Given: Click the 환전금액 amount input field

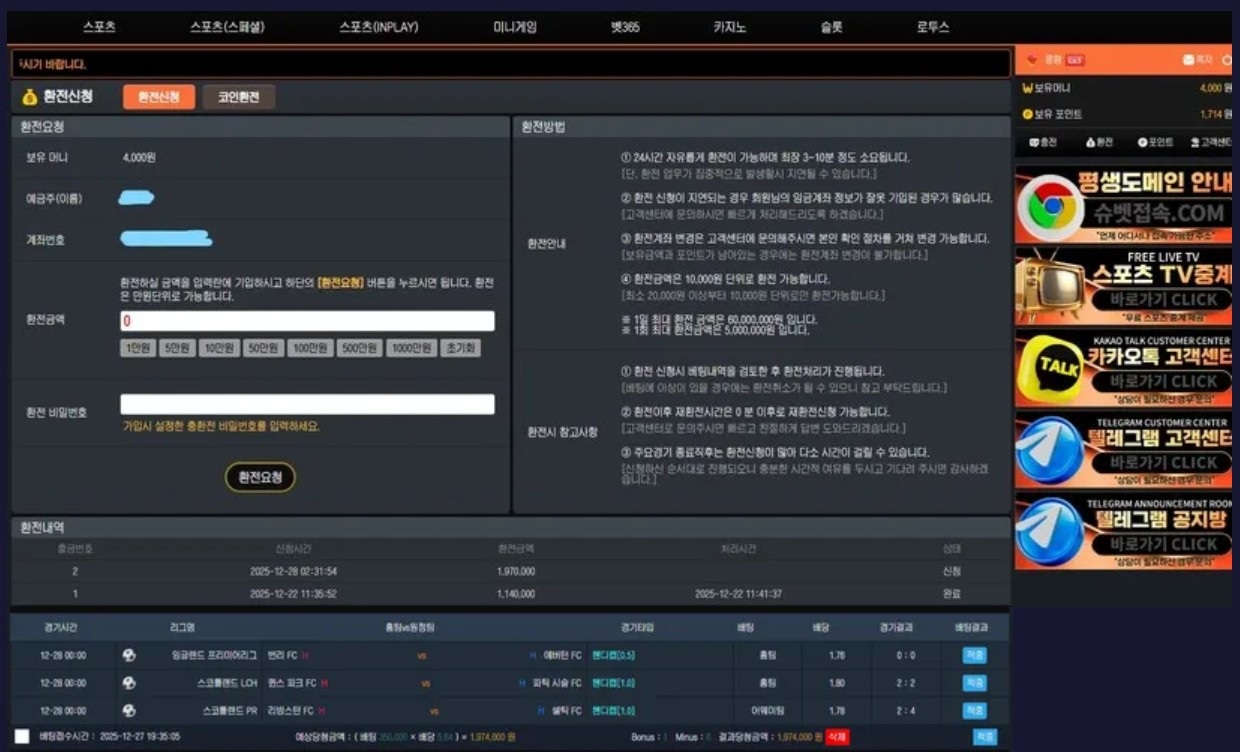Looking at the screenshot, I should pos(307,321).
